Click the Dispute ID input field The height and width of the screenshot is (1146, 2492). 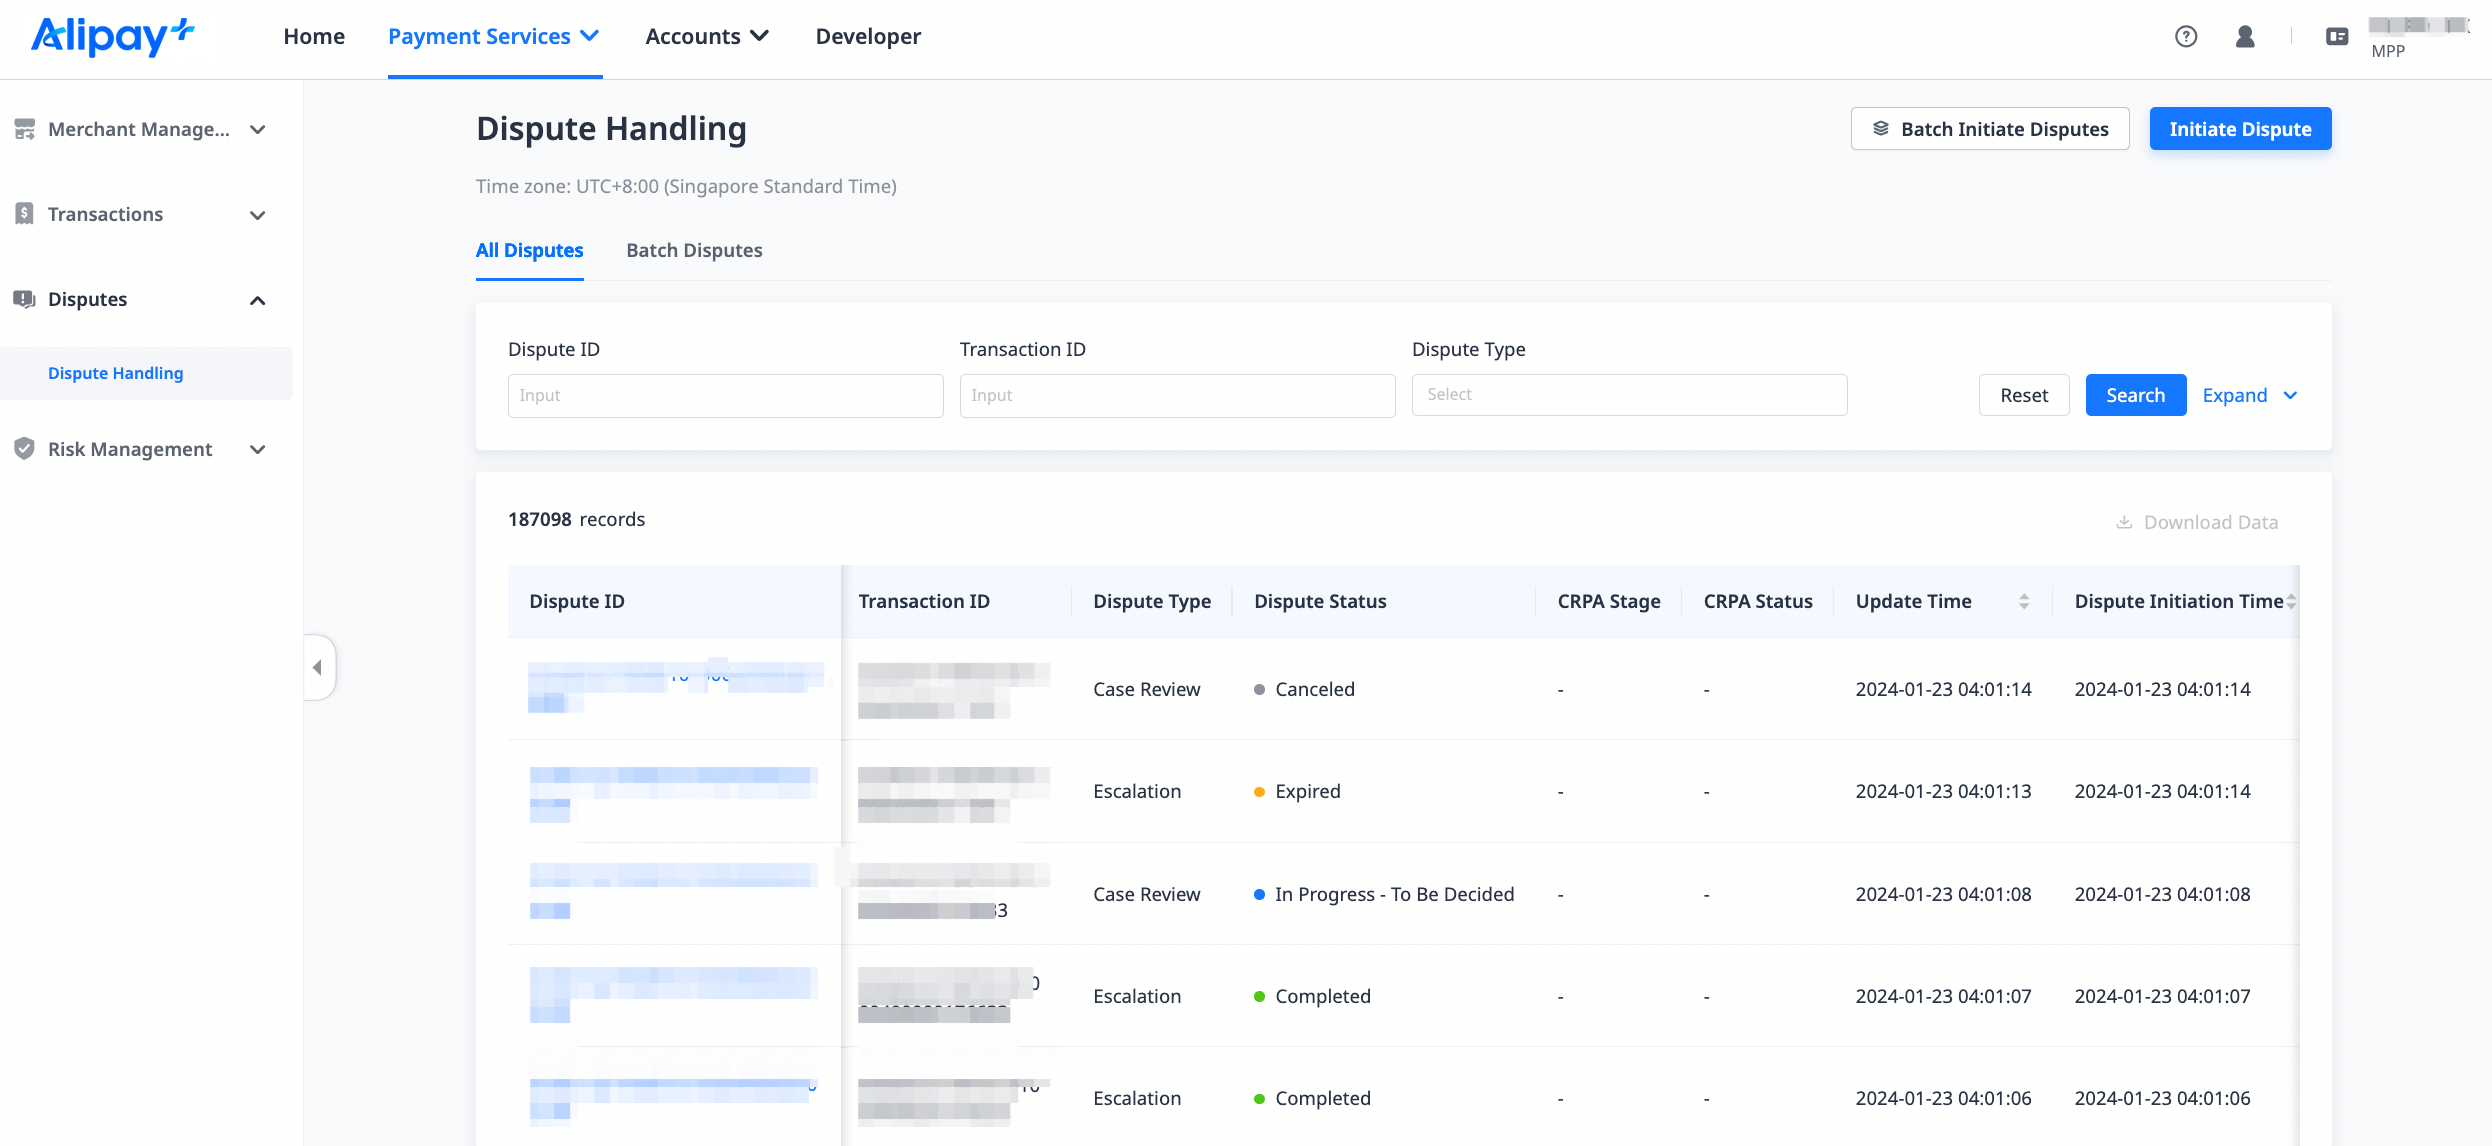(725, 395)
